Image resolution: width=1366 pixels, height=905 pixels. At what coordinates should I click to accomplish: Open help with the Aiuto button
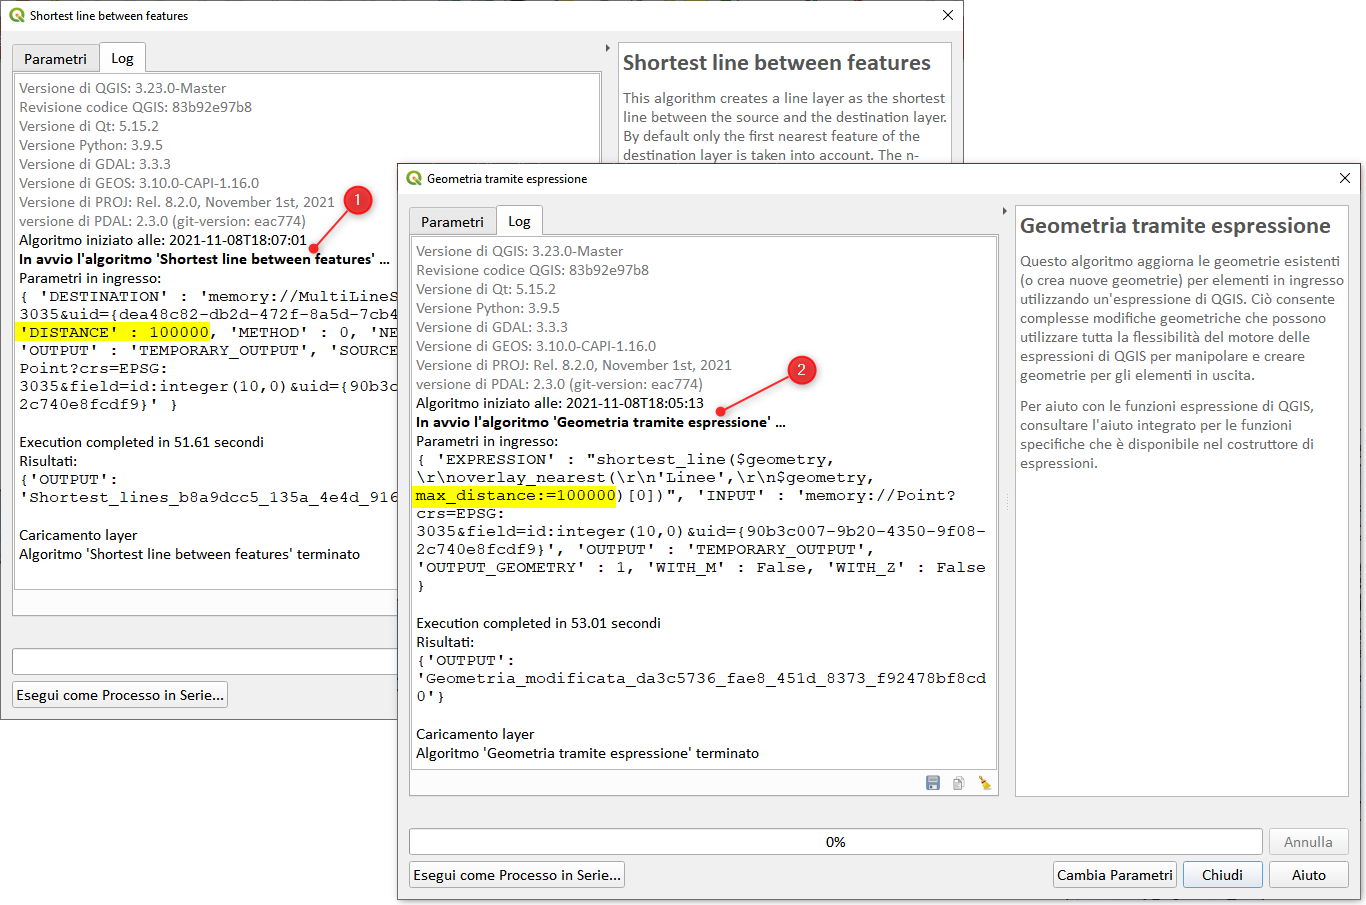pyautogui.click(x=1308, y=875)
